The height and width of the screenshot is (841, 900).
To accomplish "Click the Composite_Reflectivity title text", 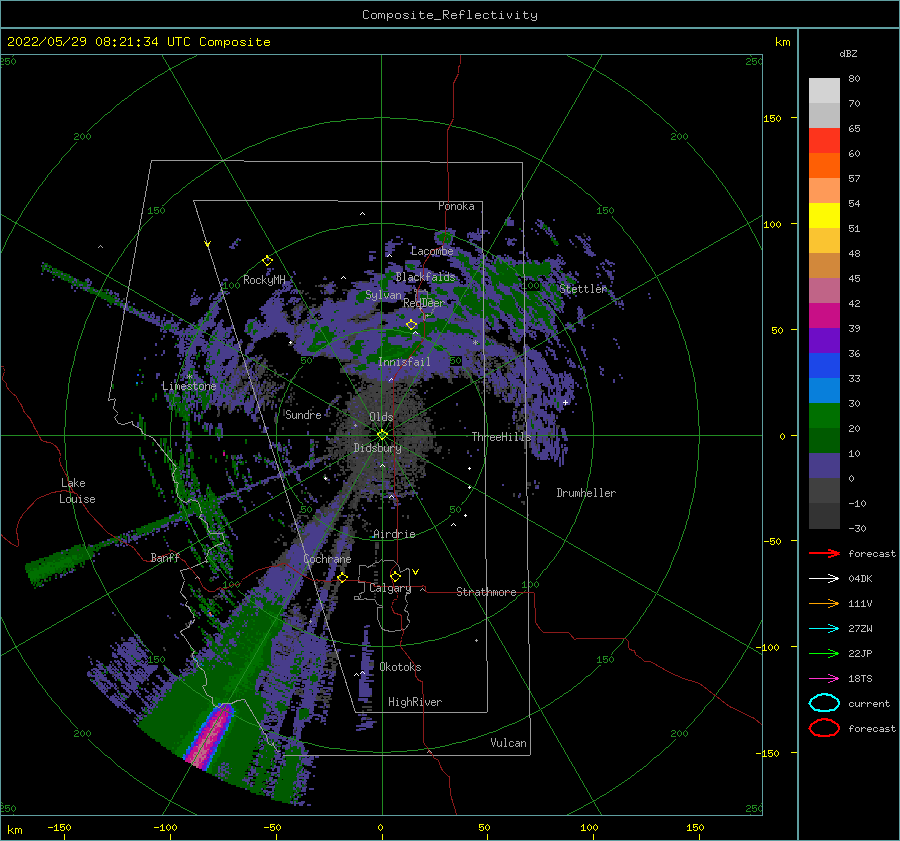I will pyautogui.click(x=450, y=15).
